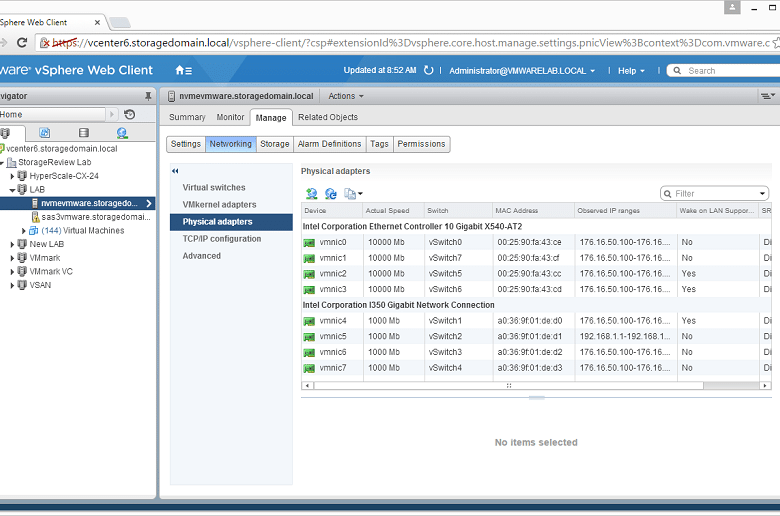Select VMmark VC tree item
Screen dimensions: 780x516
51,272
